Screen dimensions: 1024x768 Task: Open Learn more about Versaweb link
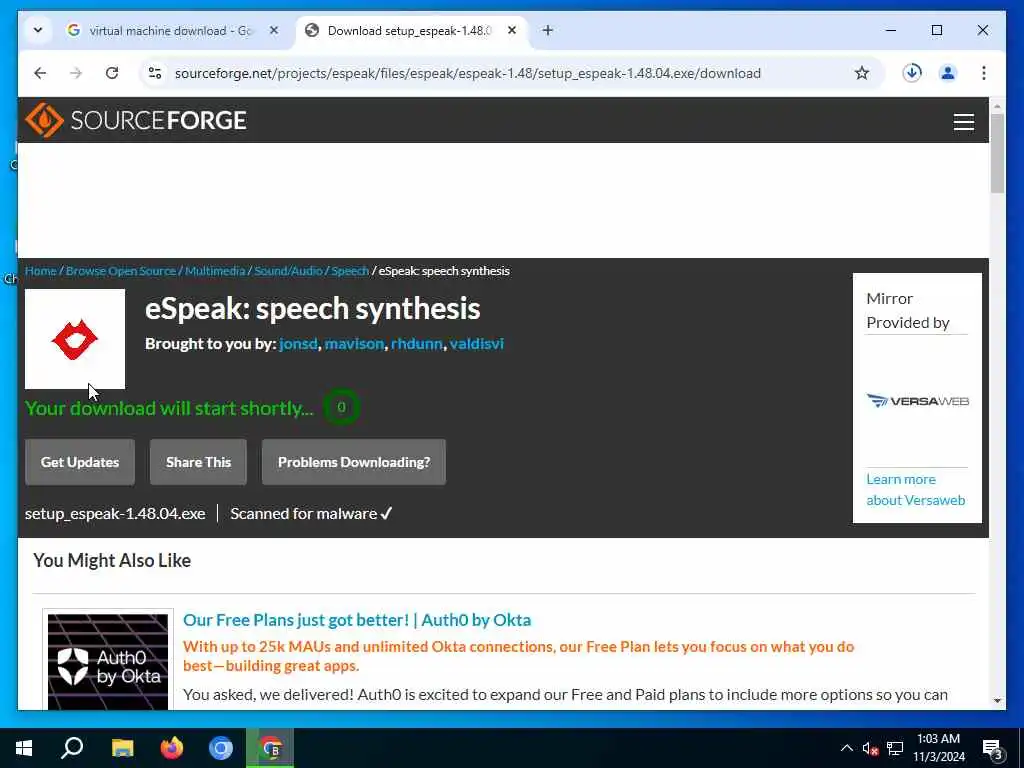[916, 489]
